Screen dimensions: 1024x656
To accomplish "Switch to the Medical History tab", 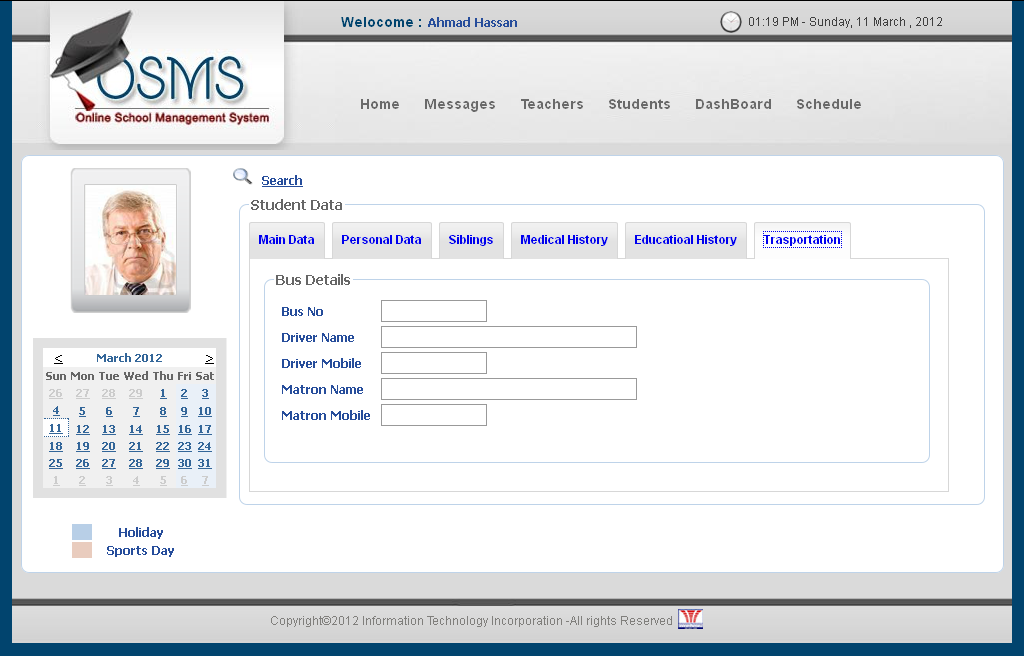I will point(564,240).
